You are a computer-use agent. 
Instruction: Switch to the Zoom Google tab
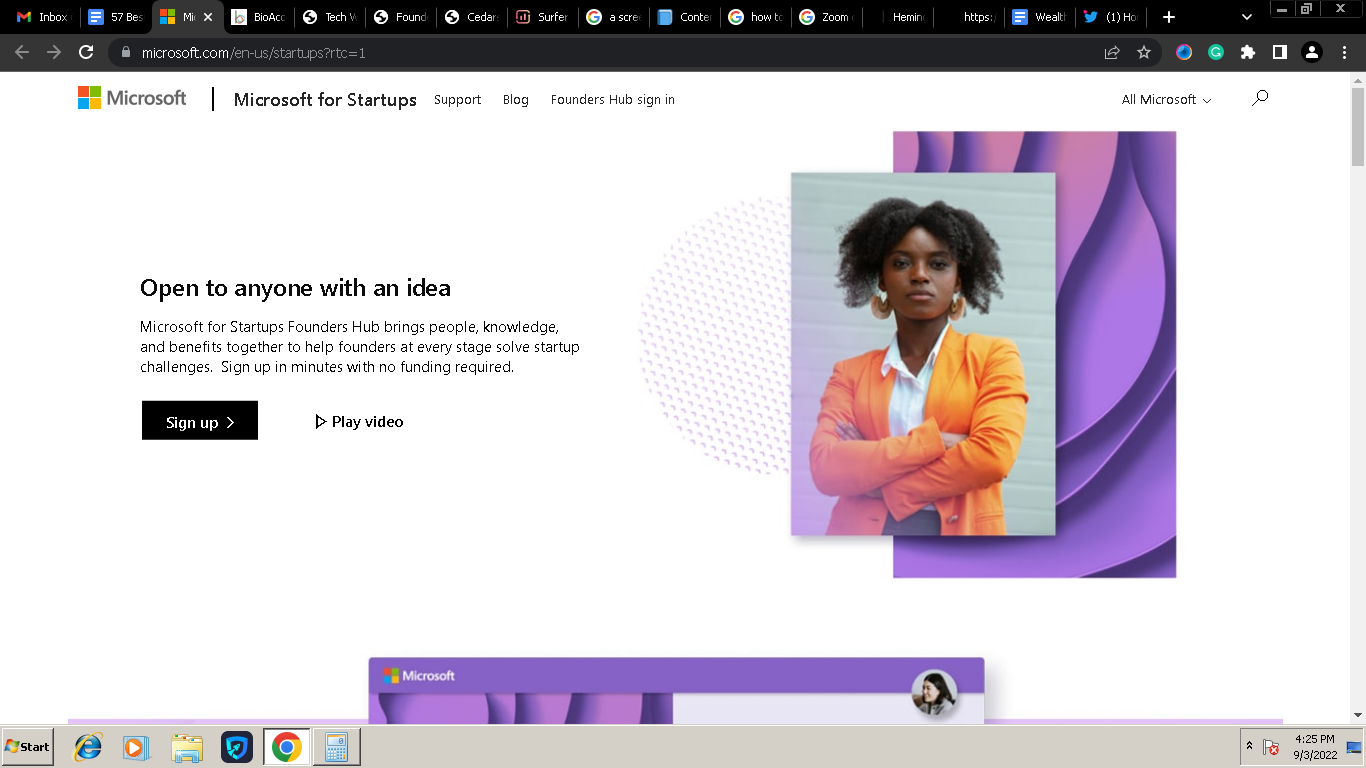[x=826, y=17]
